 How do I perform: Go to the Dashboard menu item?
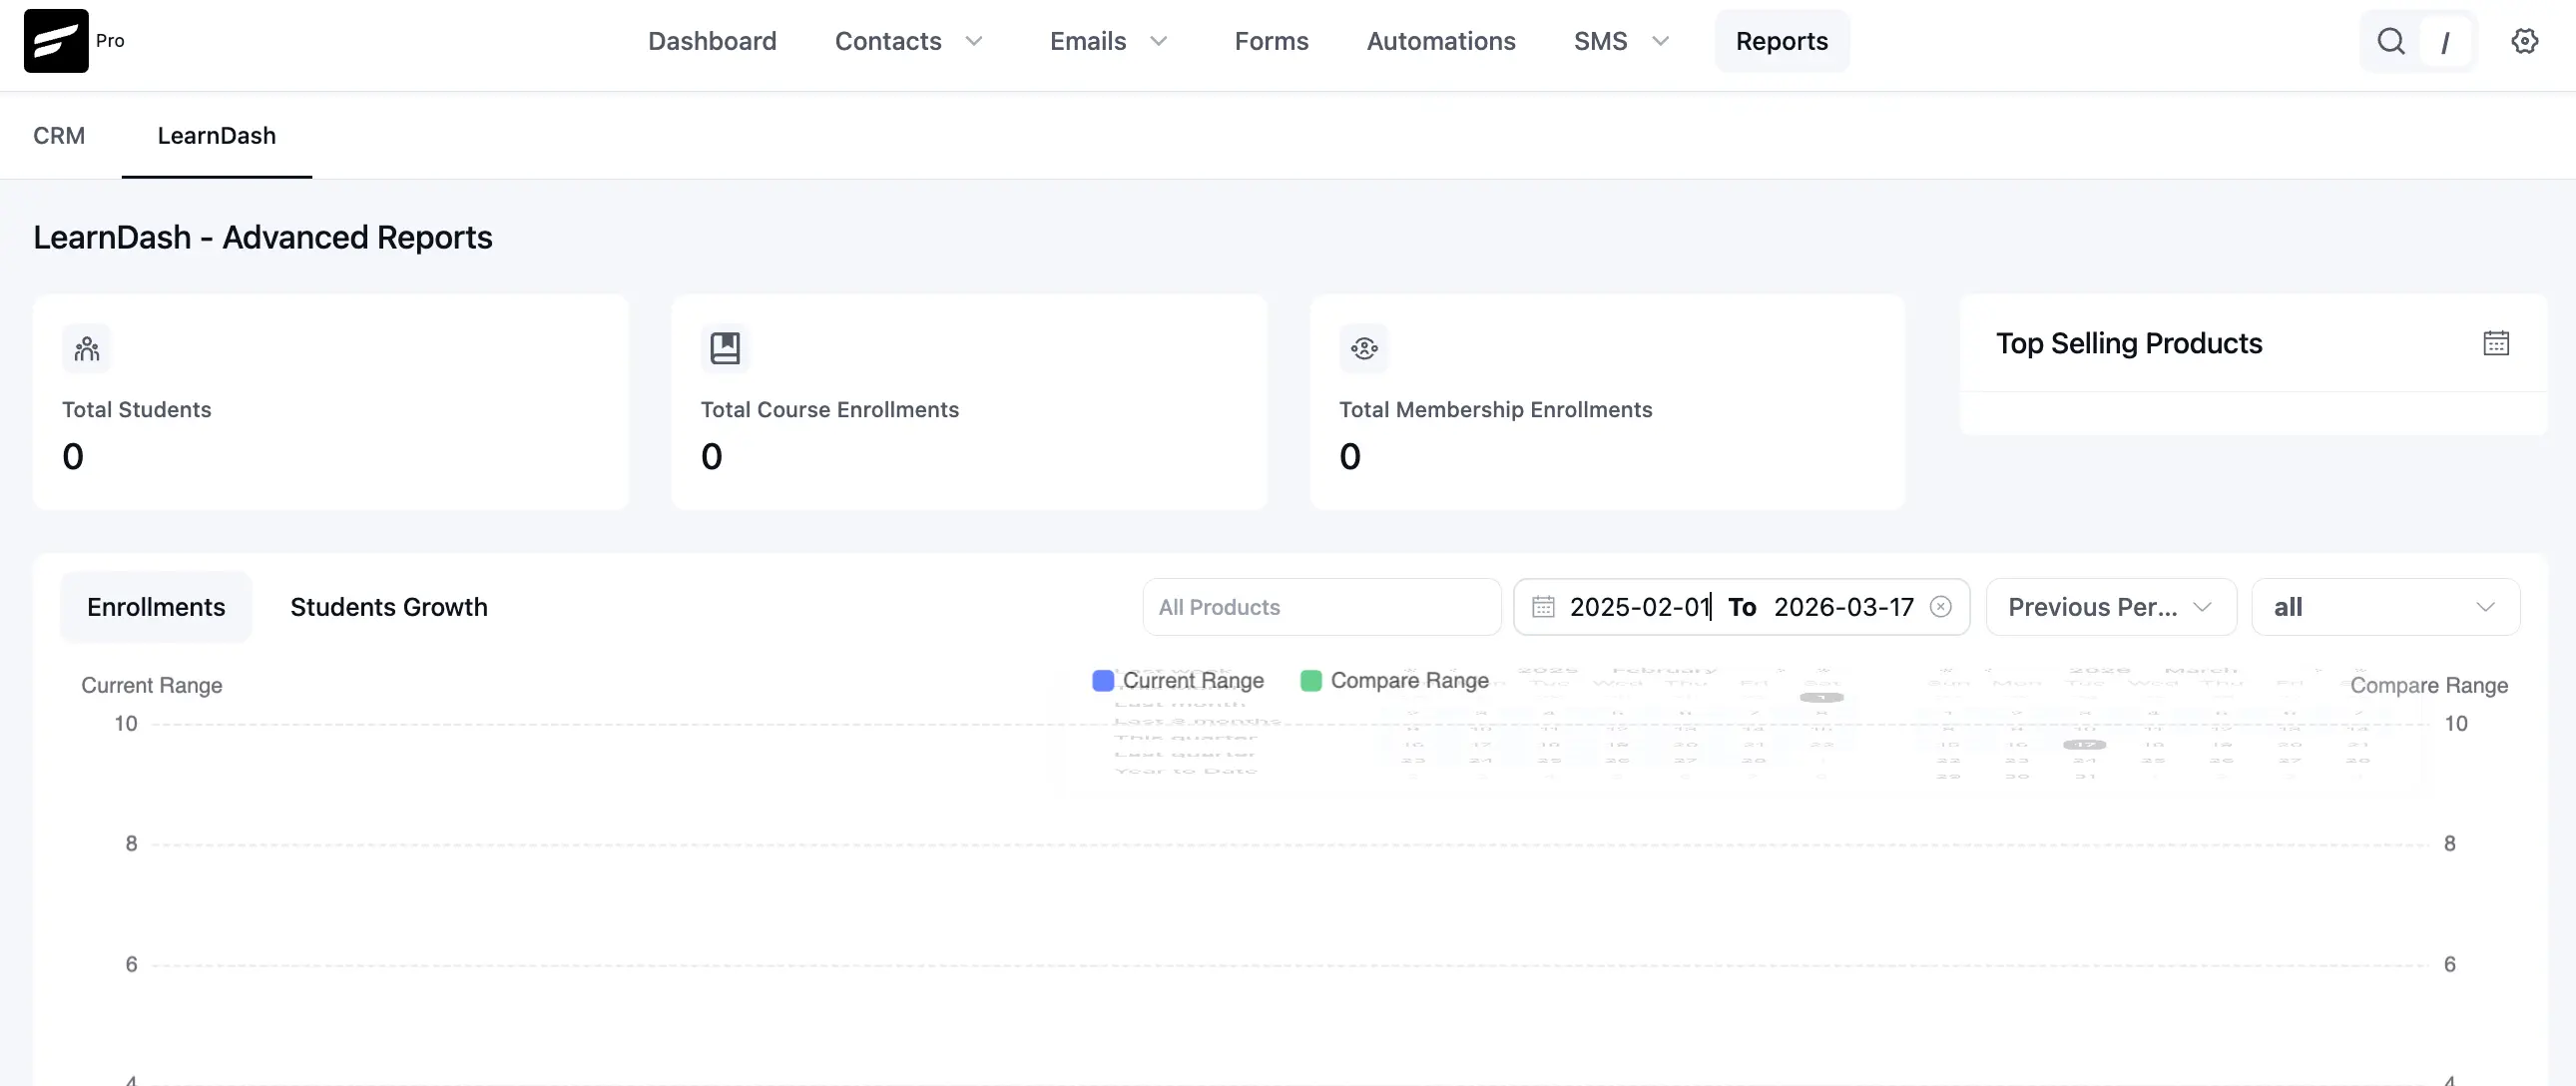[x=712, y=41]
